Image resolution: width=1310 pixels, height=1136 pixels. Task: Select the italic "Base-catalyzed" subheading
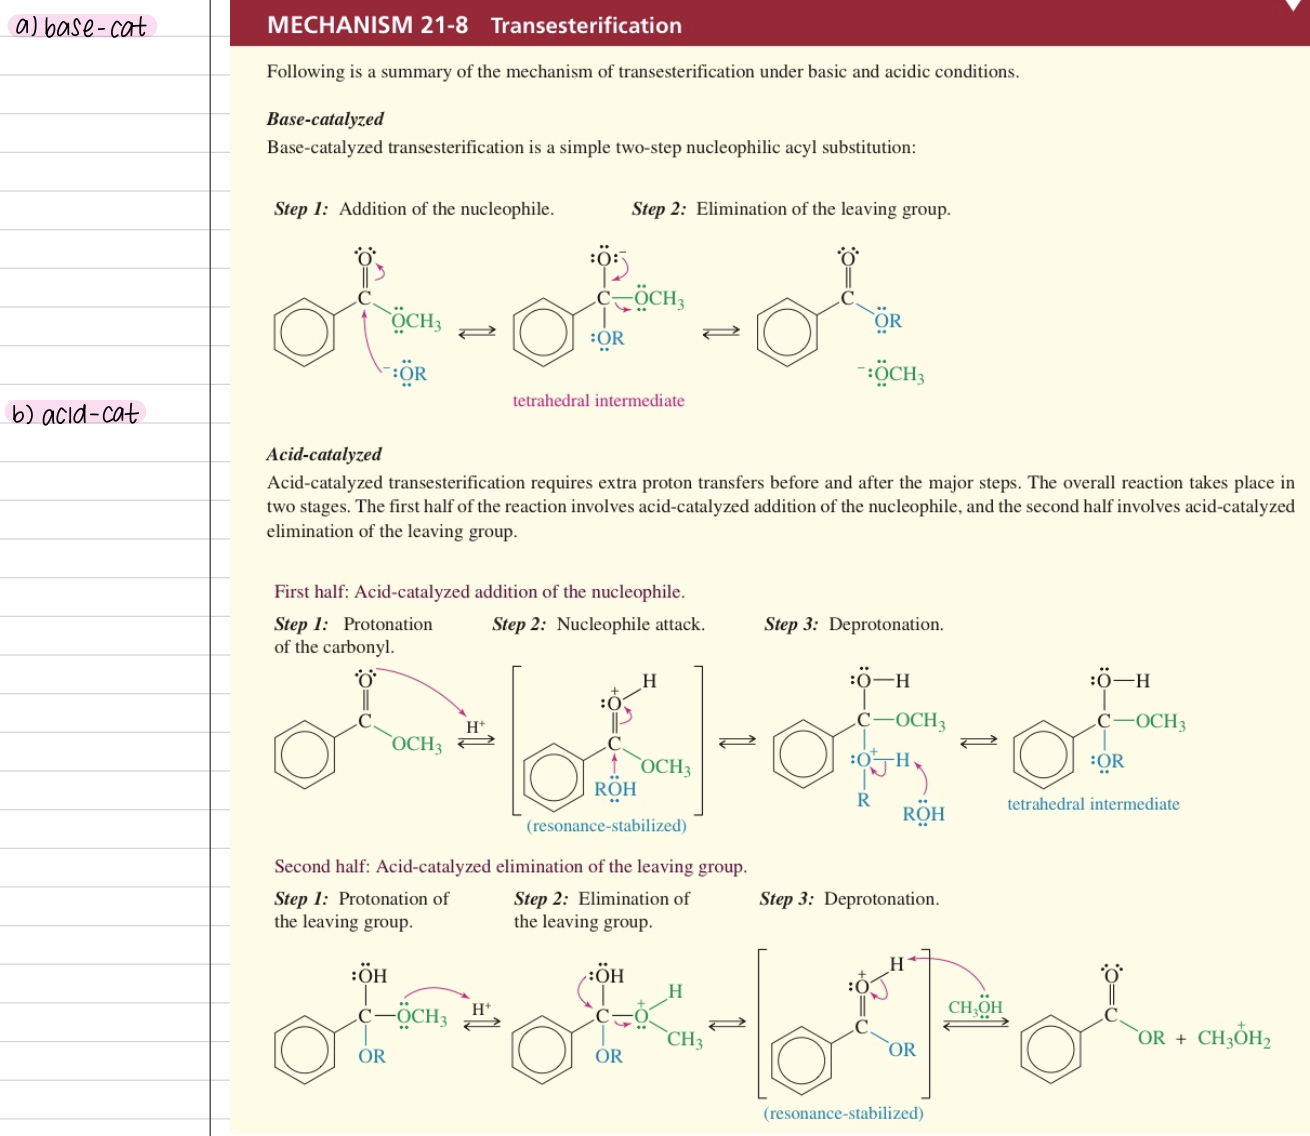click(x=325, y=119)
